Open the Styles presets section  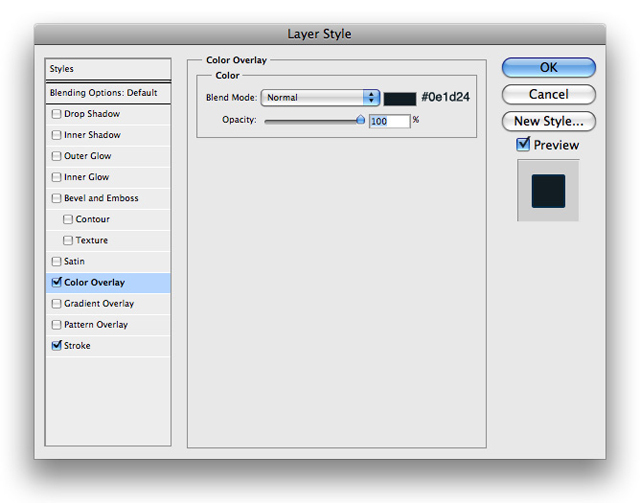[x=108, y=69]
